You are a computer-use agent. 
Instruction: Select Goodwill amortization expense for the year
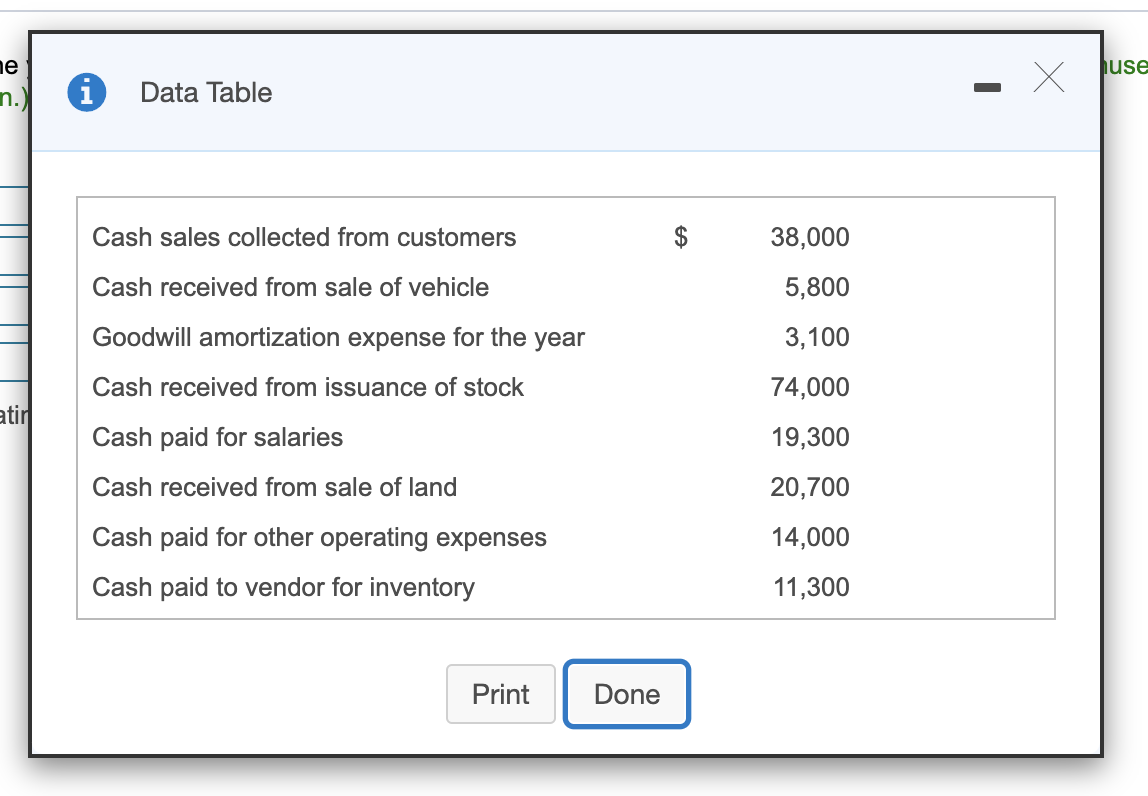pos(338,337)
